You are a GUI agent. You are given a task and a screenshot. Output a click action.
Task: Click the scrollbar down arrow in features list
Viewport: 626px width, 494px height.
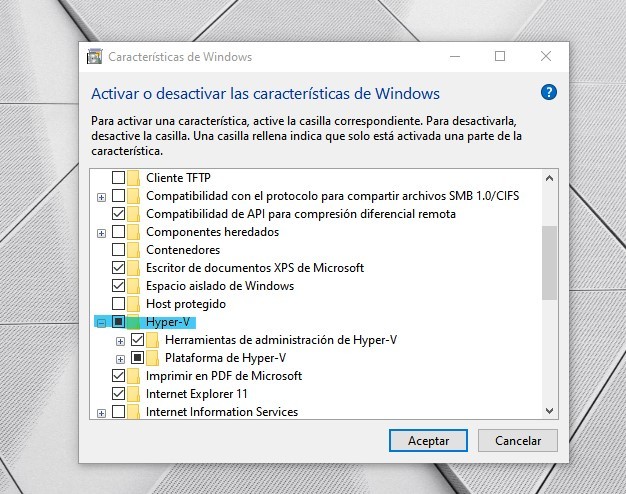[550, 411]
